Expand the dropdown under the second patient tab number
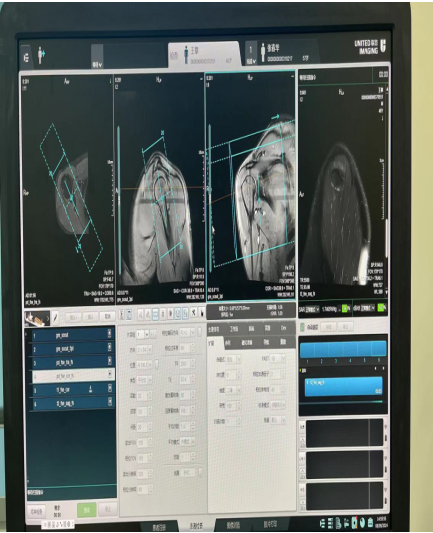This screenshot has height=533, width=433. click(251, 61)
